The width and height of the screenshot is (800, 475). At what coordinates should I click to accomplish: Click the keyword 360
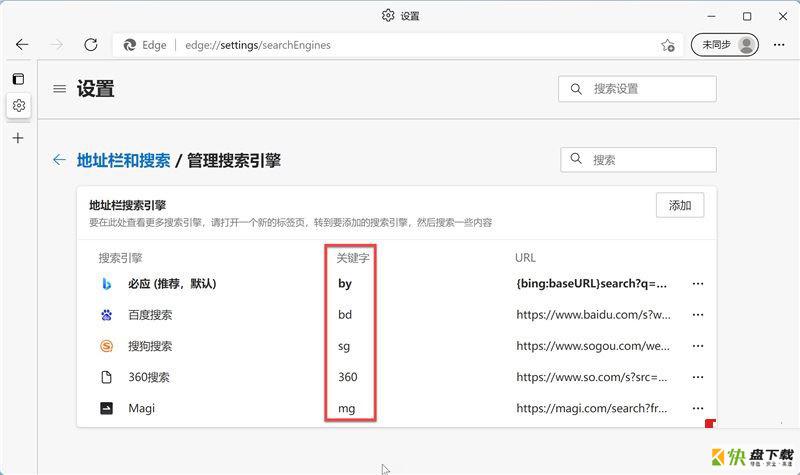[x=347, y=377]
